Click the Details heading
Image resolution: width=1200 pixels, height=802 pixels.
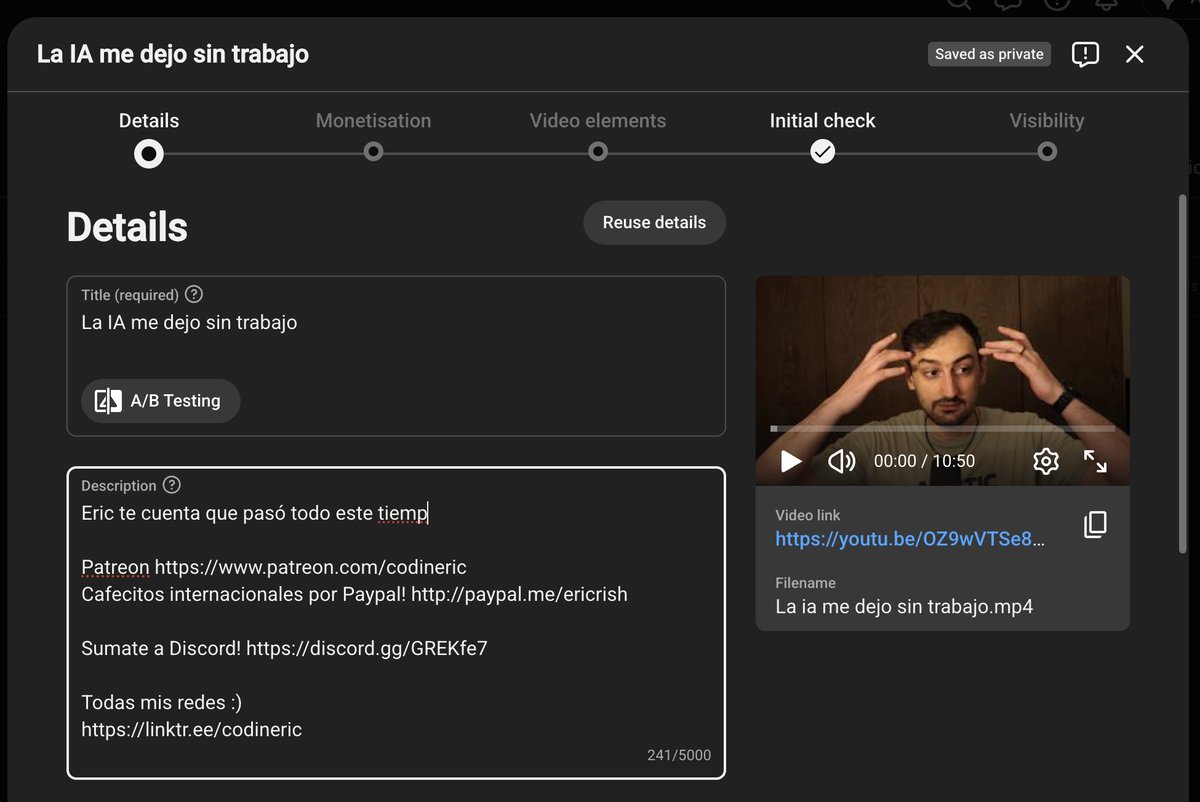(127, 228)
